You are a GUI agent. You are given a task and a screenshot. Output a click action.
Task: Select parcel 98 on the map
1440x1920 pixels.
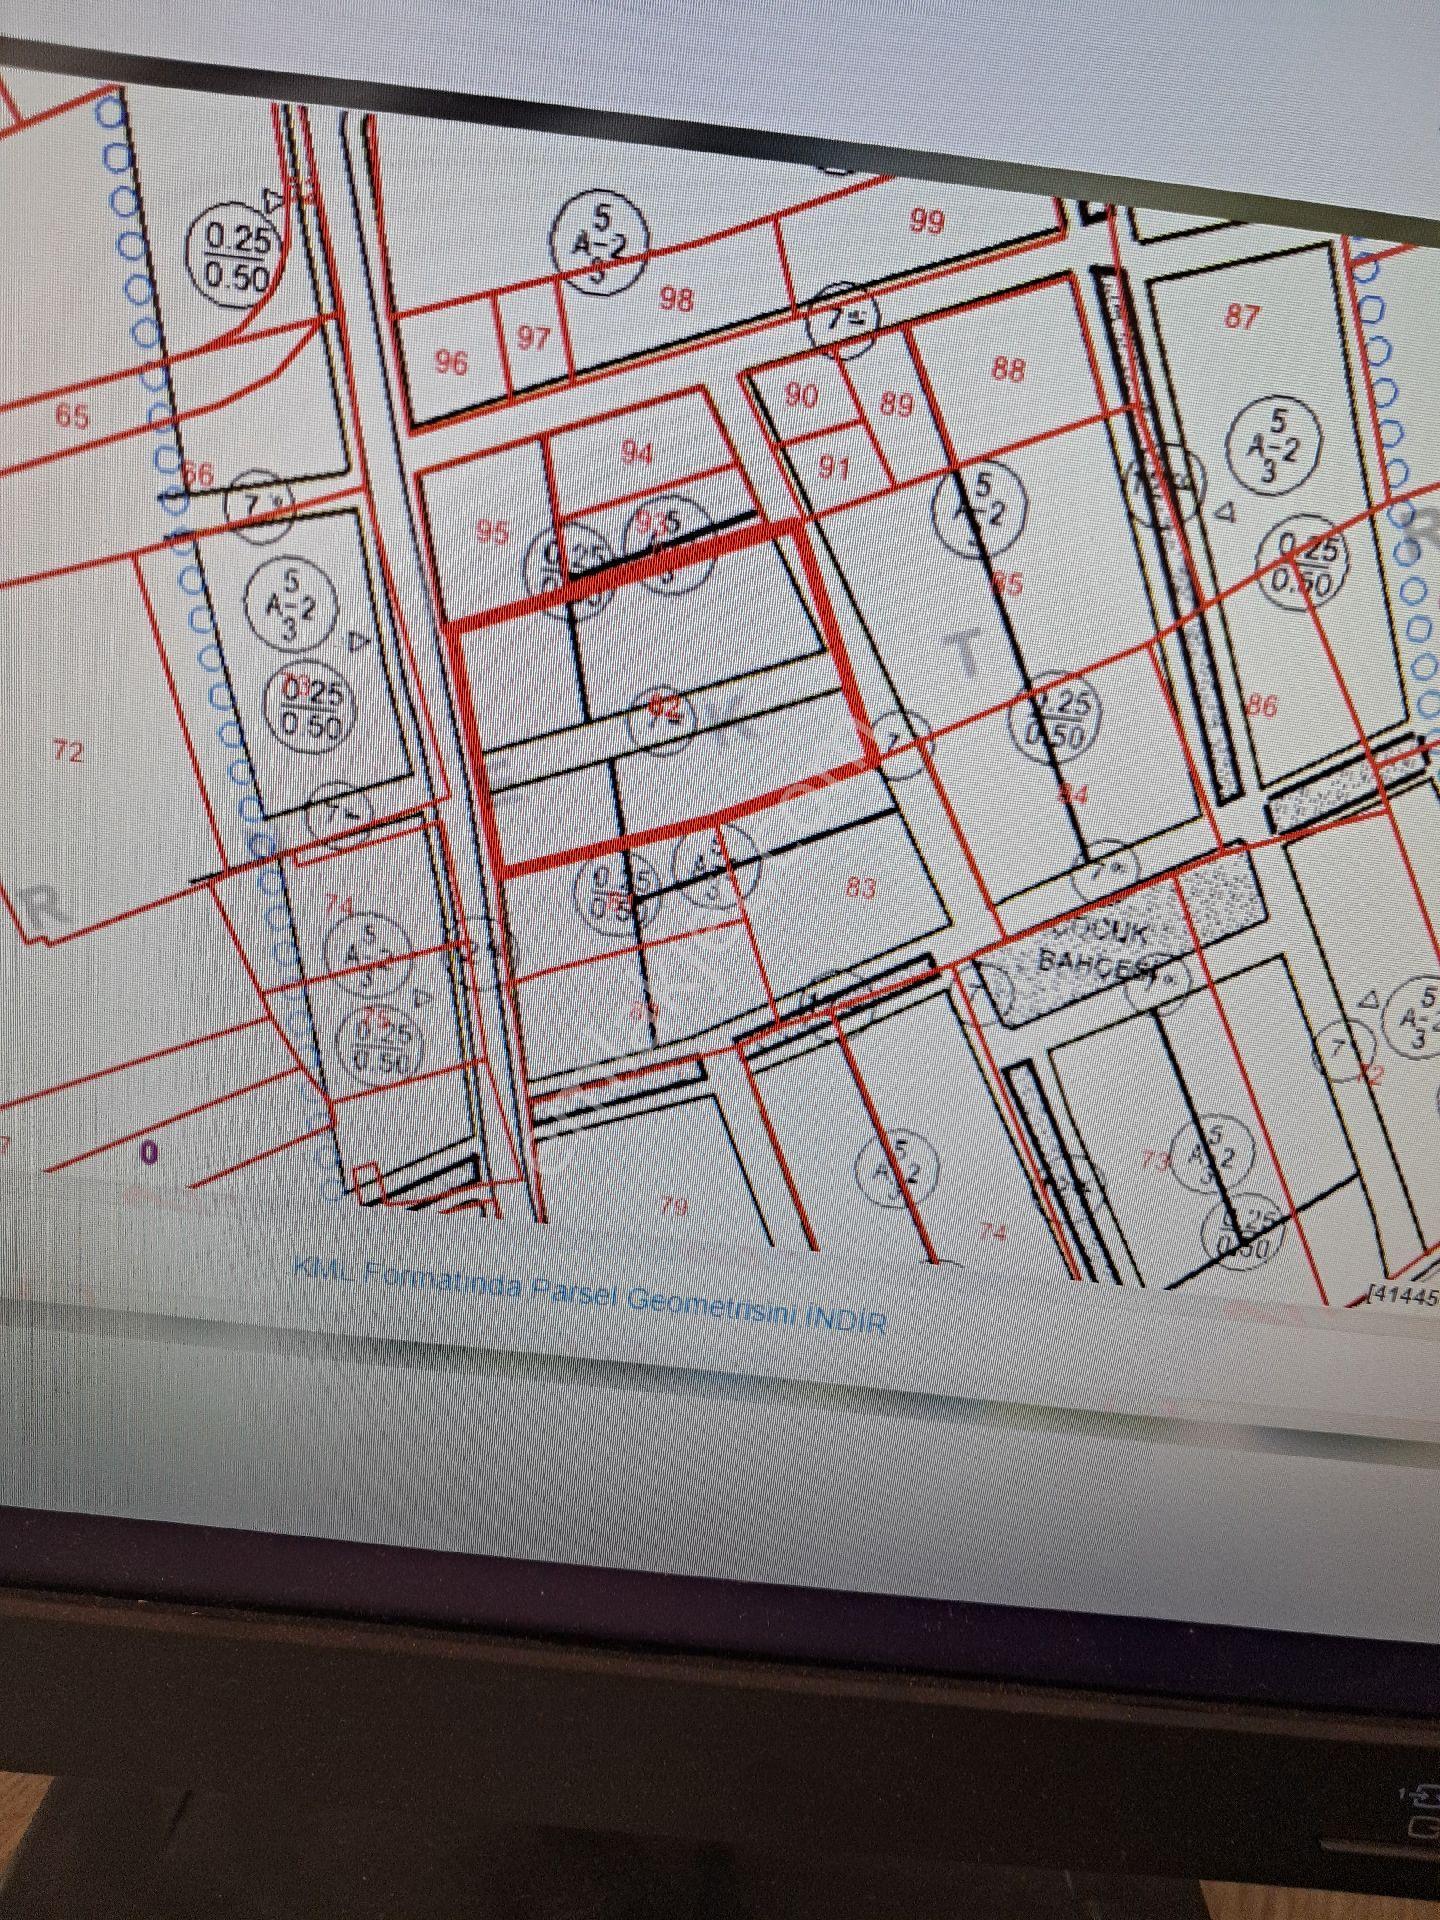(677, 299)
